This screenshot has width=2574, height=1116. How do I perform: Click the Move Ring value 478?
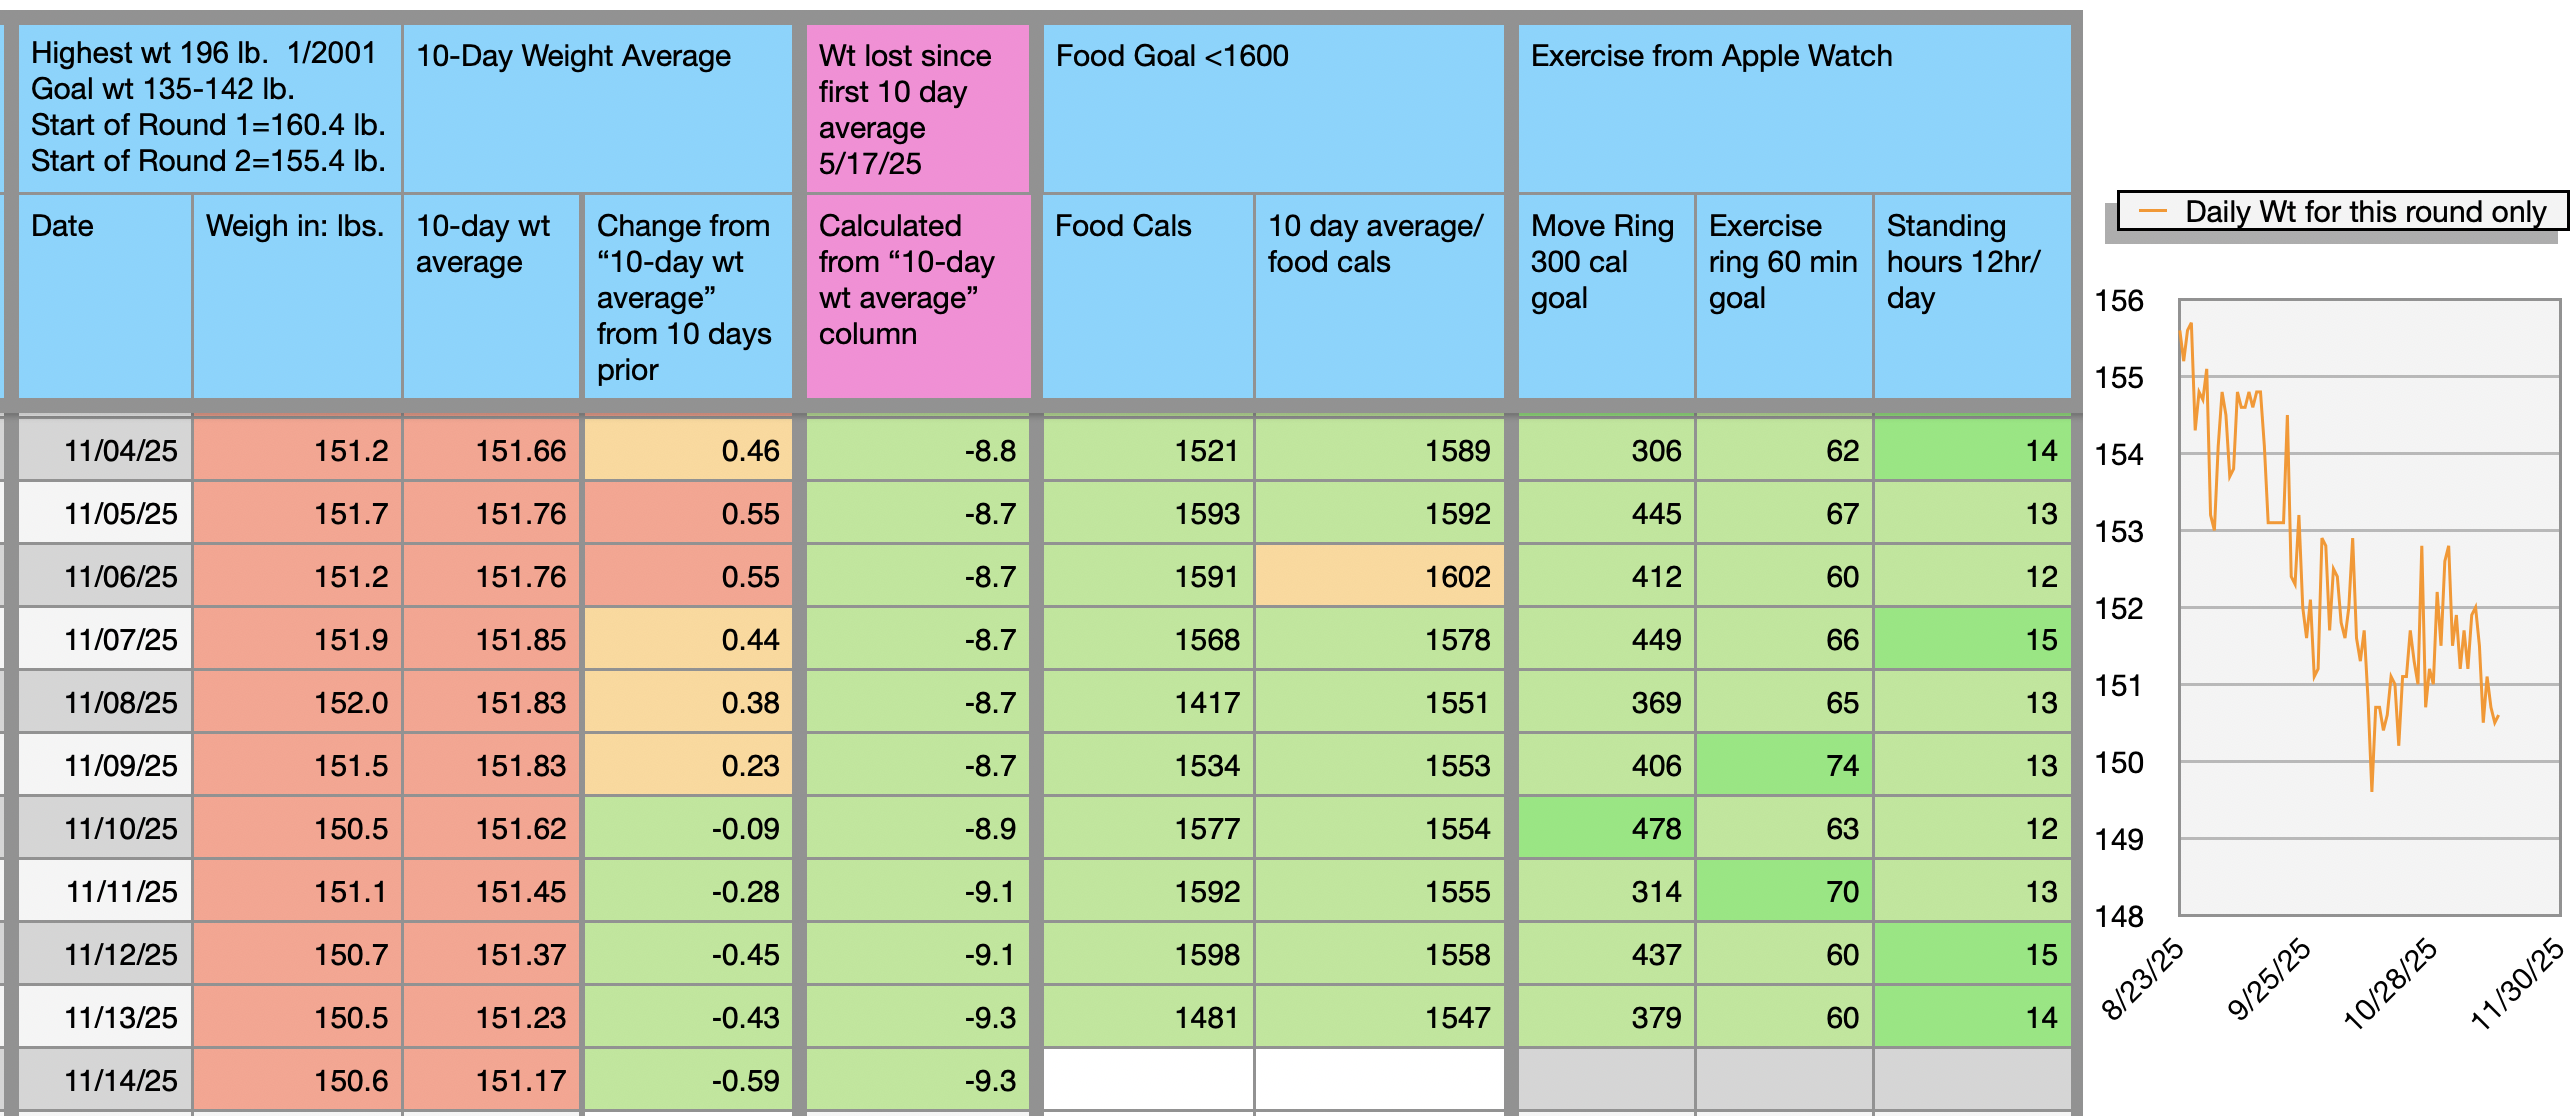point(1606,828)
